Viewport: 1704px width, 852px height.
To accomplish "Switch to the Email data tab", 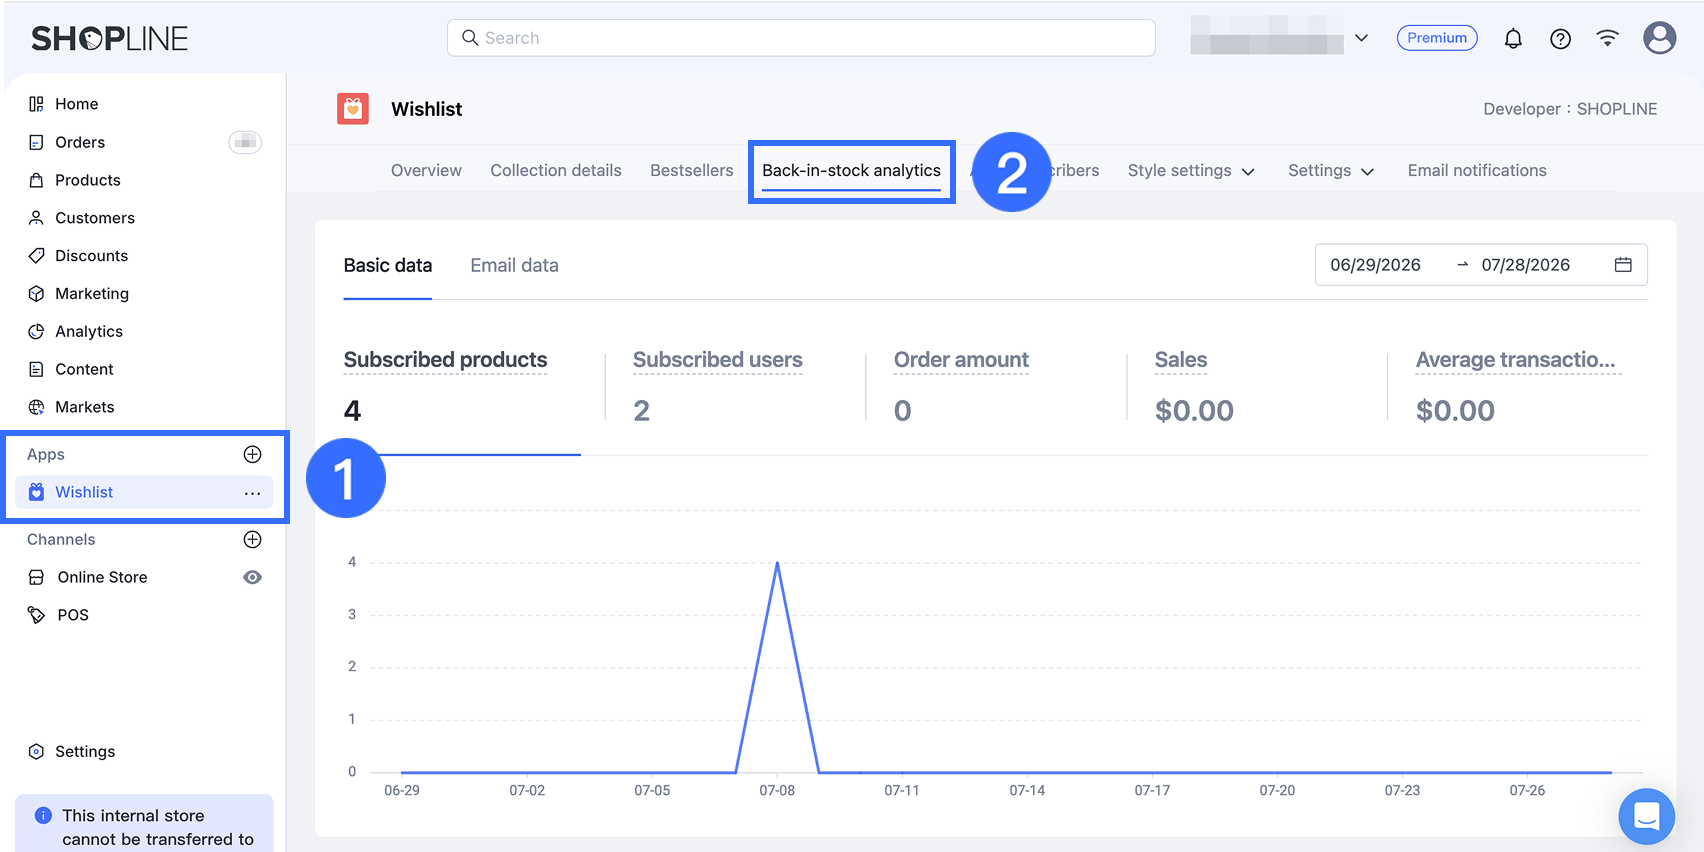I will 515,266.
